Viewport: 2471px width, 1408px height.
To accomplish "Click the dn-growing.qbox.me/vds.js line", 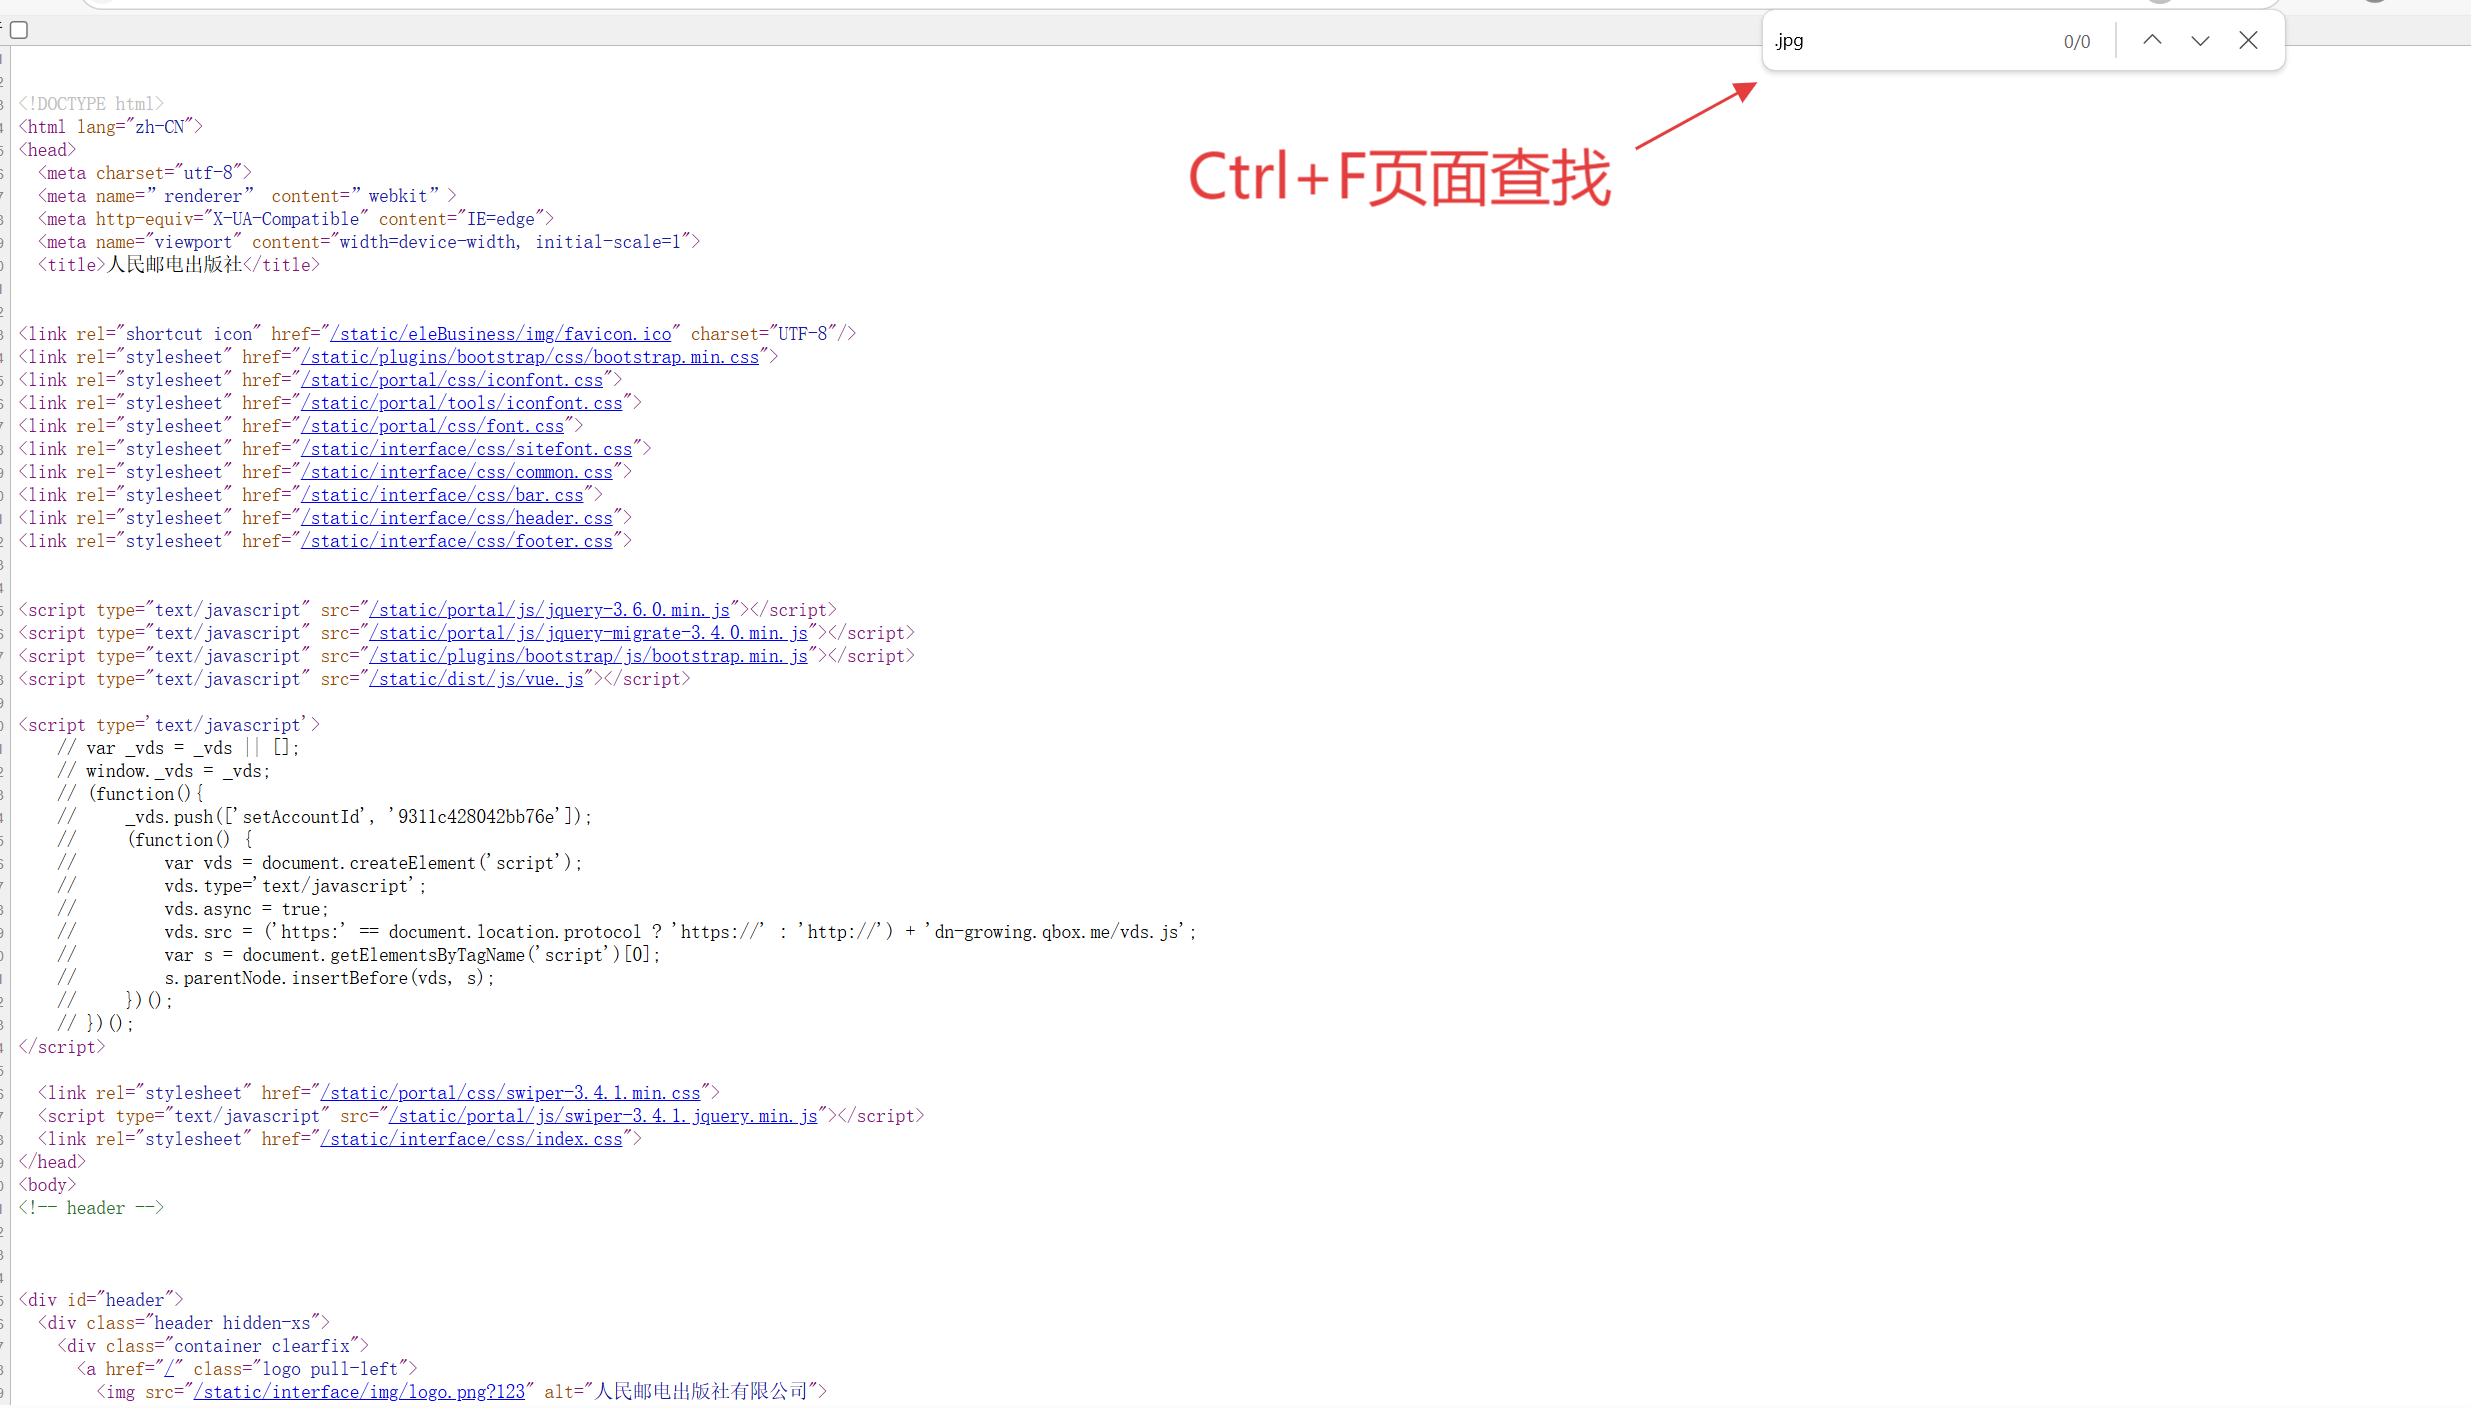I will [627, 932].
